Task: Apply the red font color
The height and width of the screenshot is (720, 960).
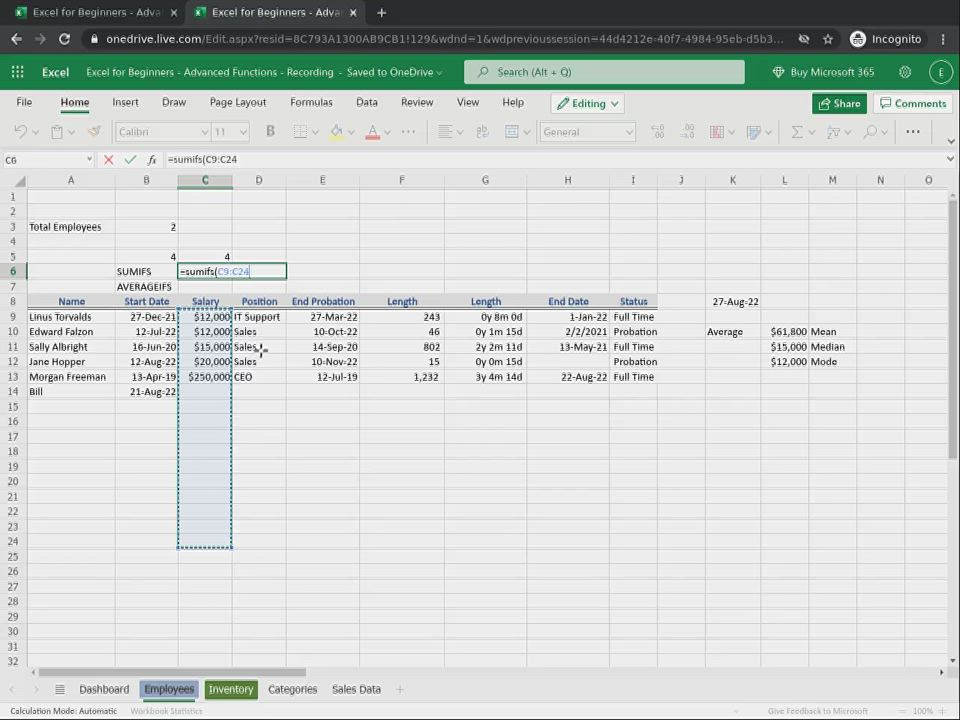Action: [372, 132]
